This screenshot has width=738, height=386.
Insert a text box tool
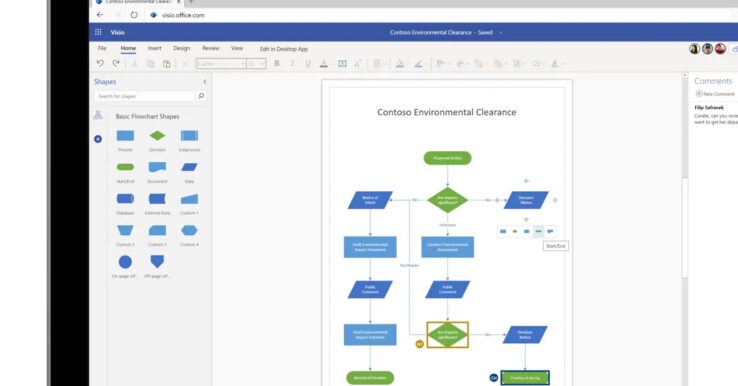click(x=342, y=64)
